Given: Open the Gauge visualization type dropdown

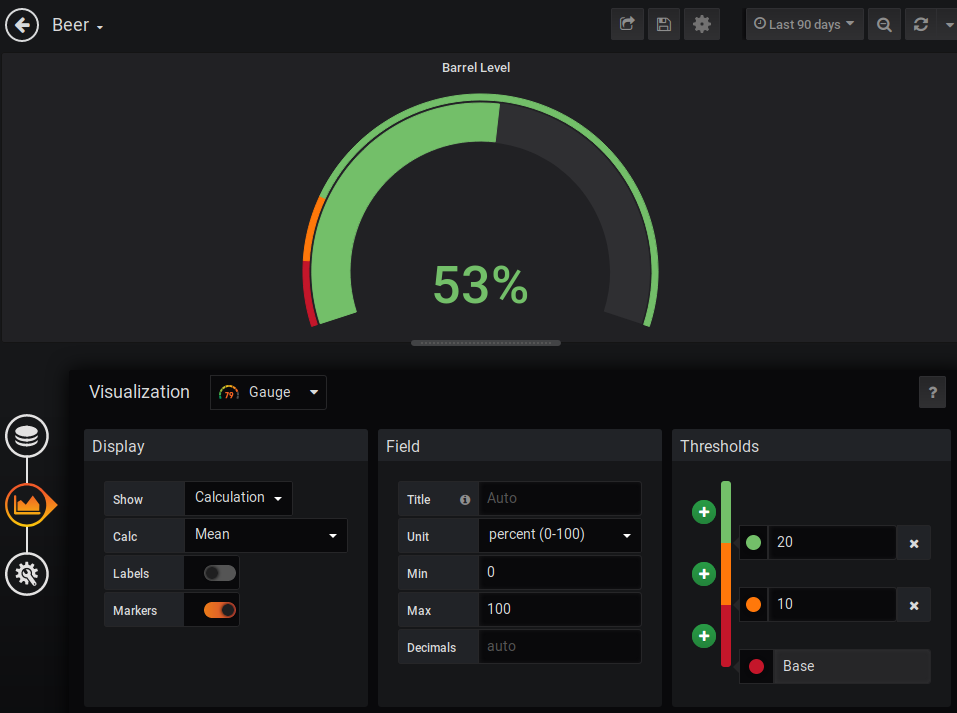Looking at the screenshot, I should tap(268, 392).
